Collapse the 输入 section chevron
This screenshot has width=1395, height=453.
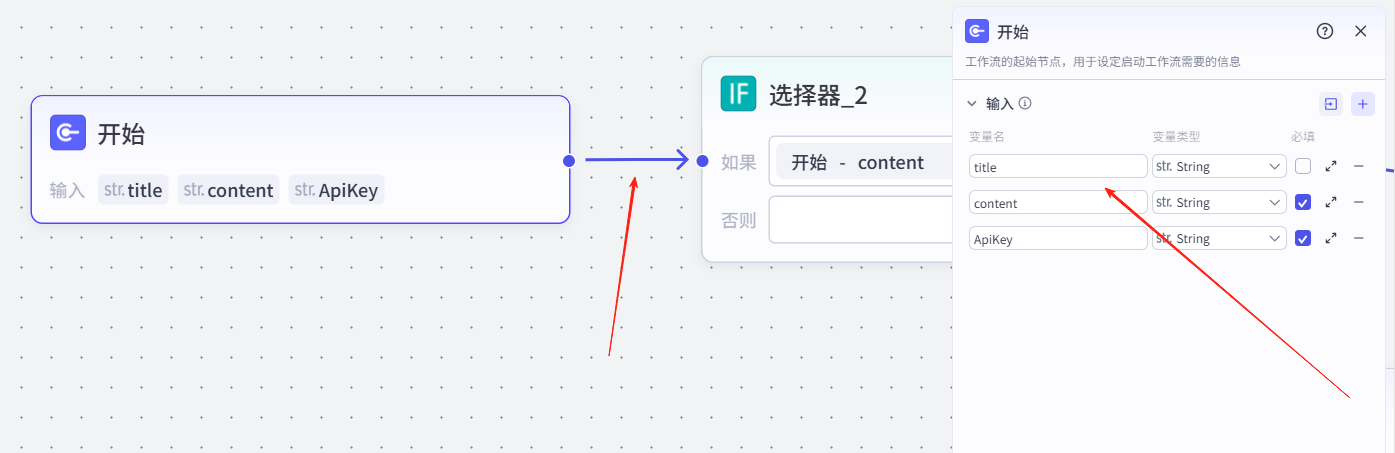coord(971,103)
